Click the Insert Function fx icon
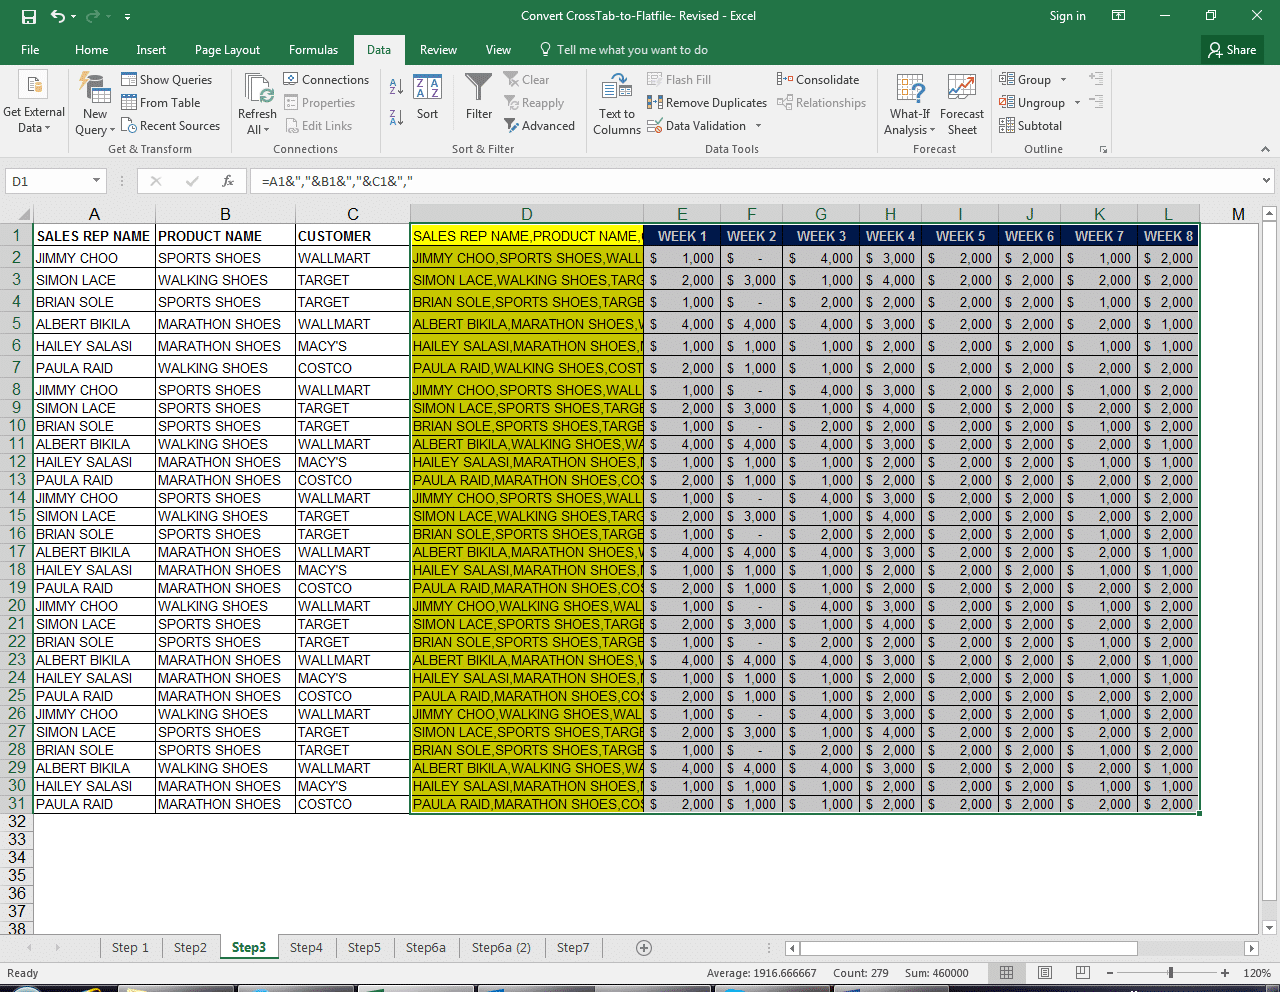This screenshot has height=992, width=1280. [228, 181]
